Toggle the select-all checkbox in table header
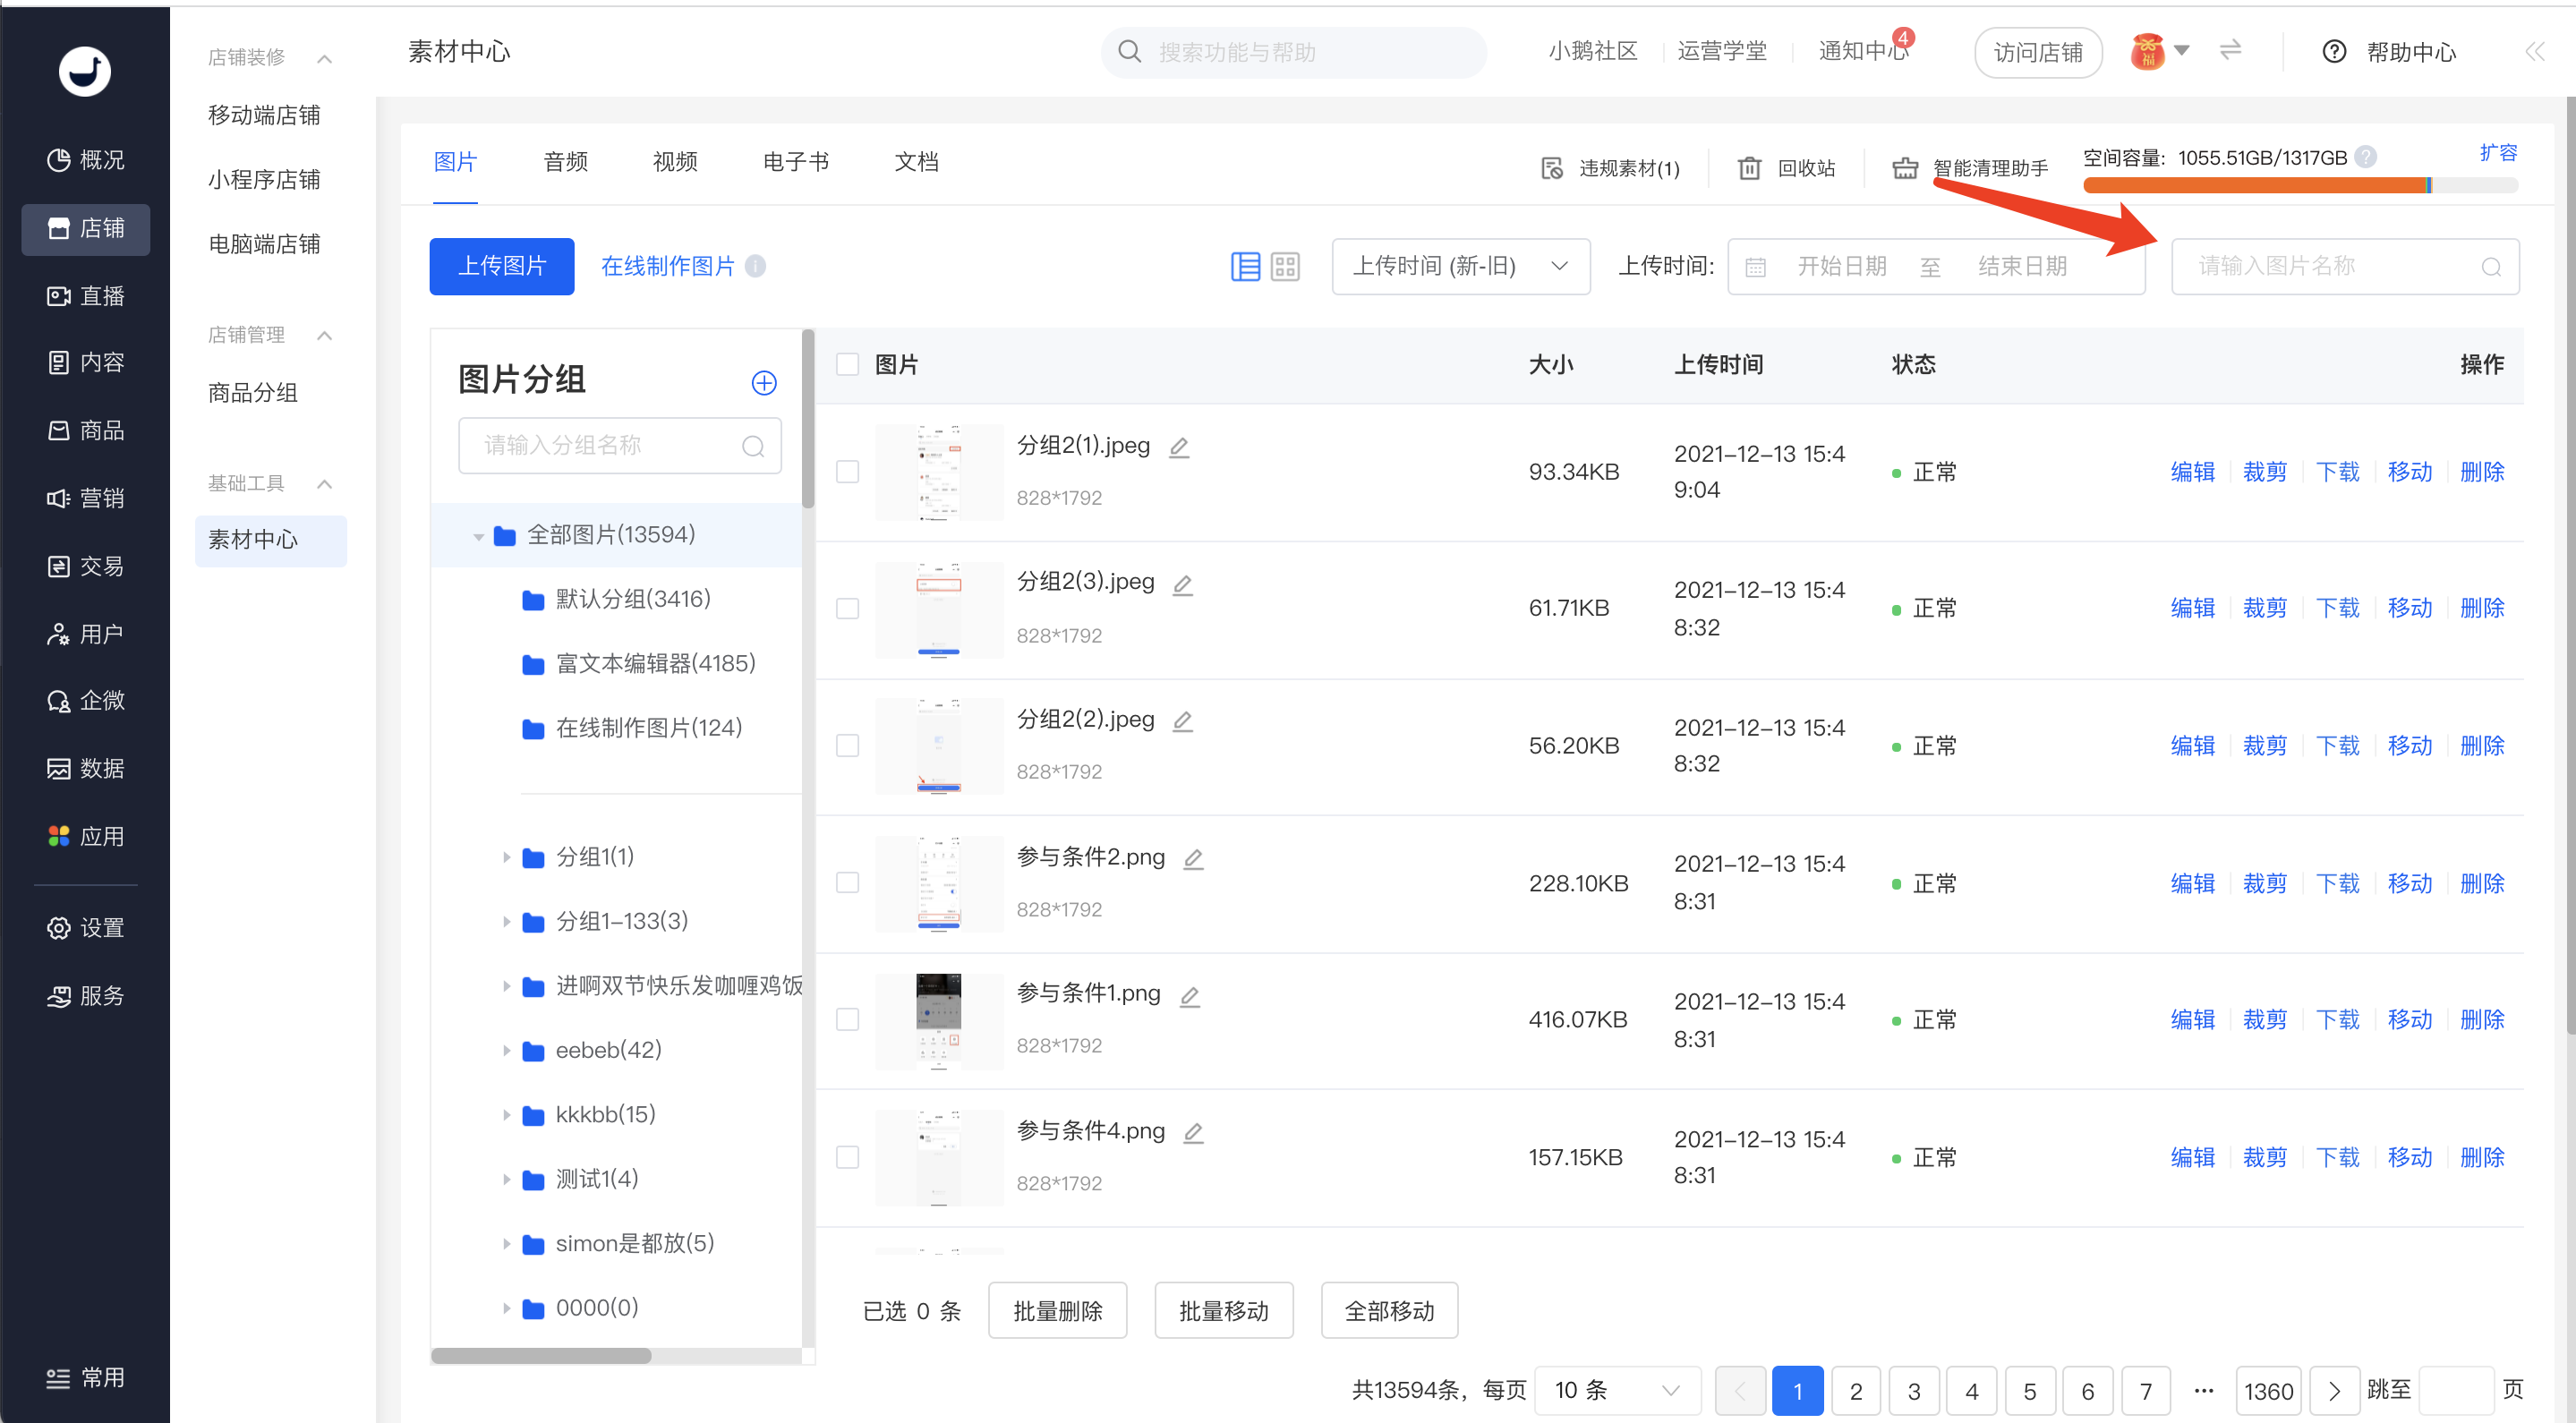The image size is (2576, 1423). (x=847, y=364)
